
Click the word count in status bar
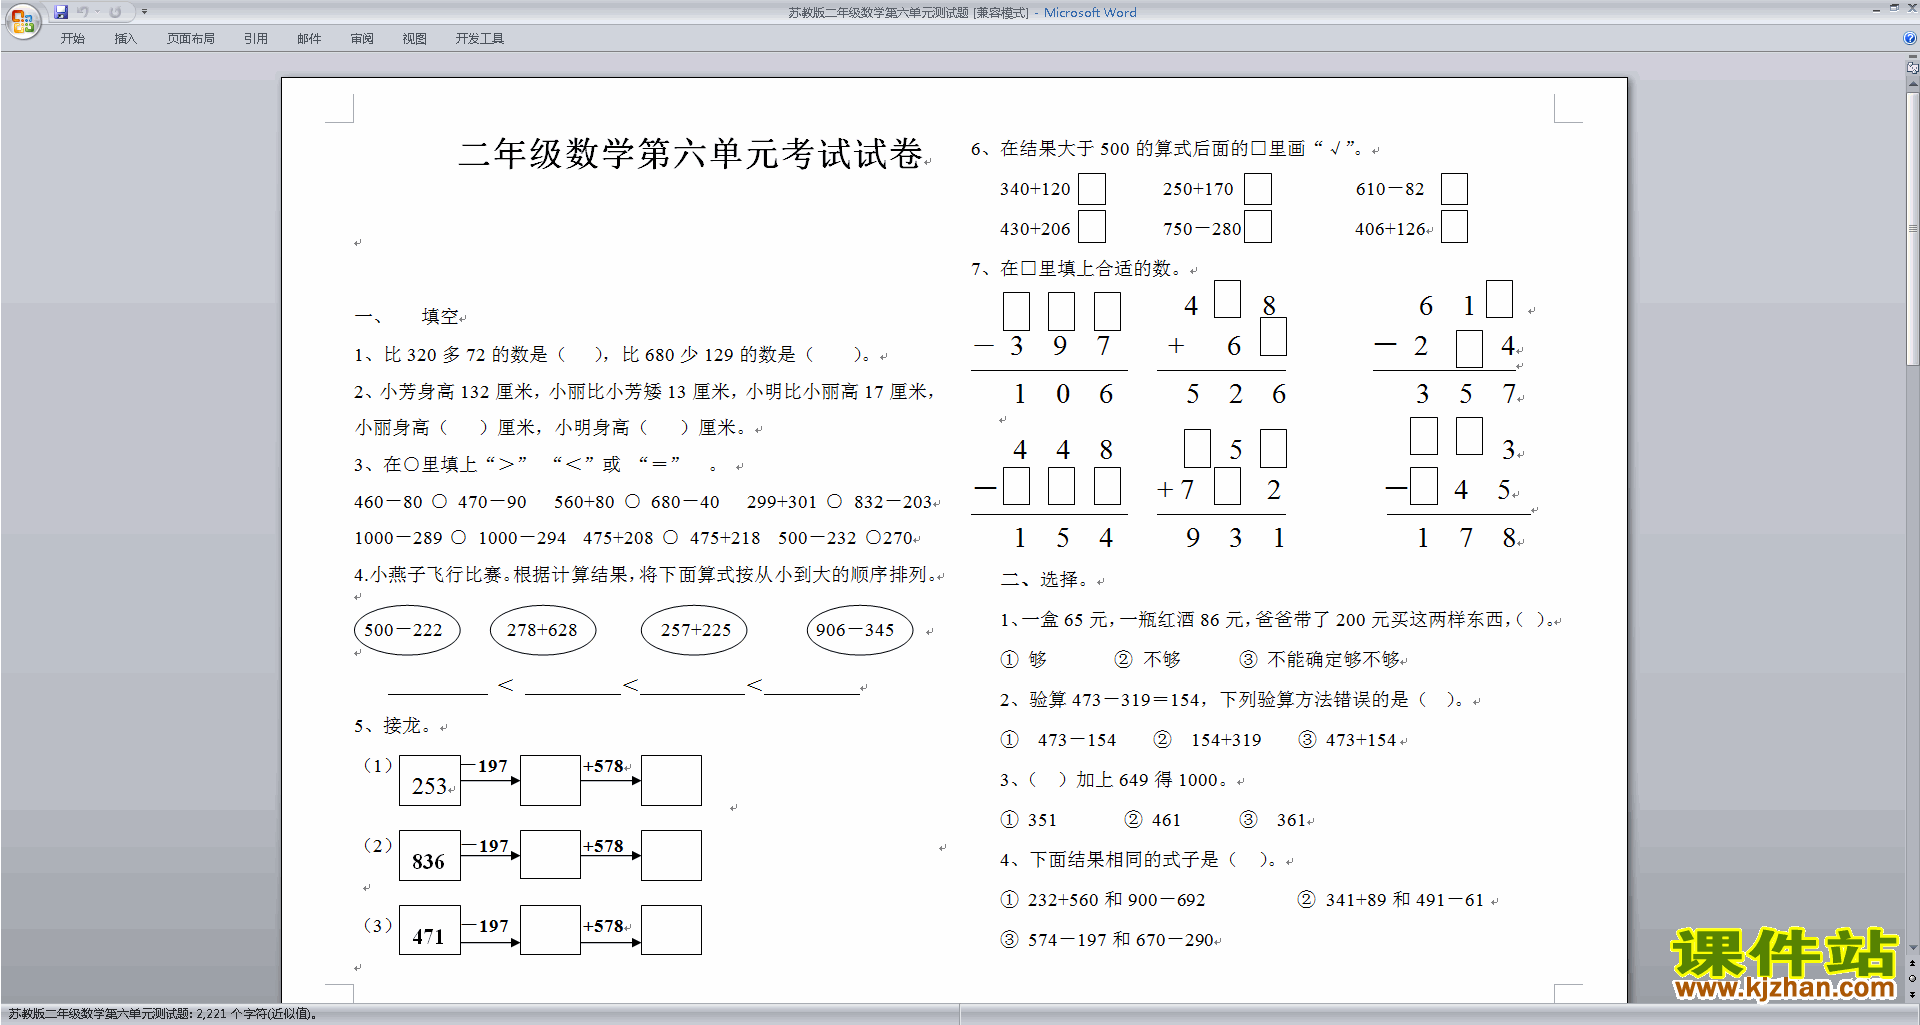(x=163, y=1014)
